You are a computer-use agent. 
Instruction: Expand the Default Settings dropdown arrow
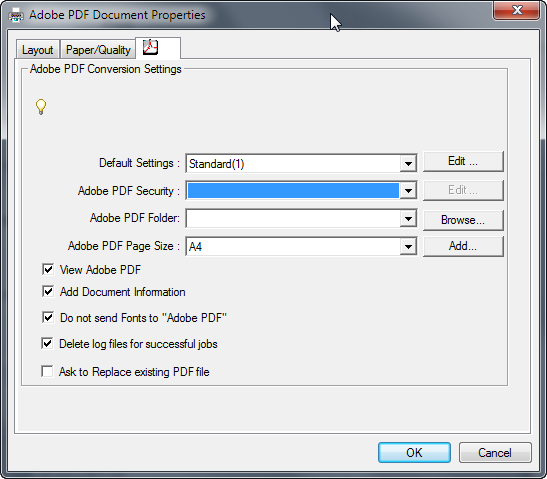coord(408,163)
